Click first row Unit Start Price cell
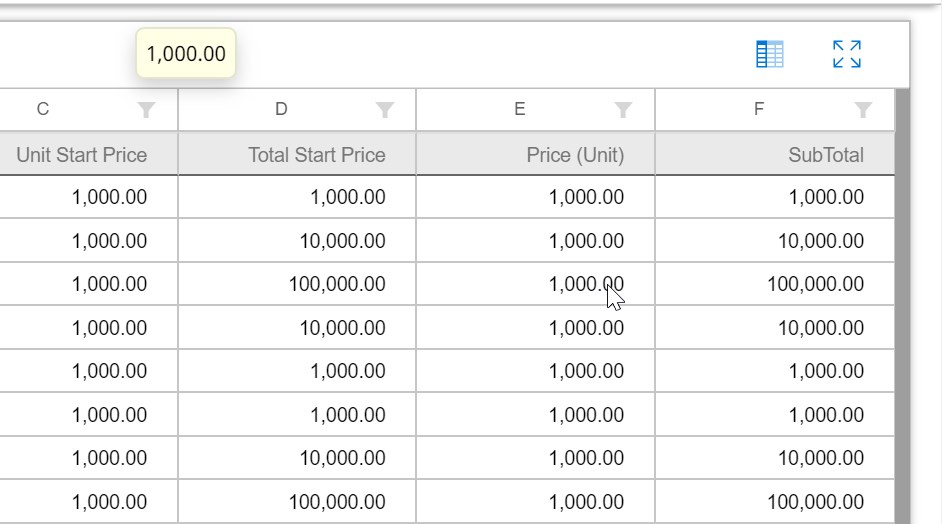This screenshot has height=524, width=942. coord(109,198)
